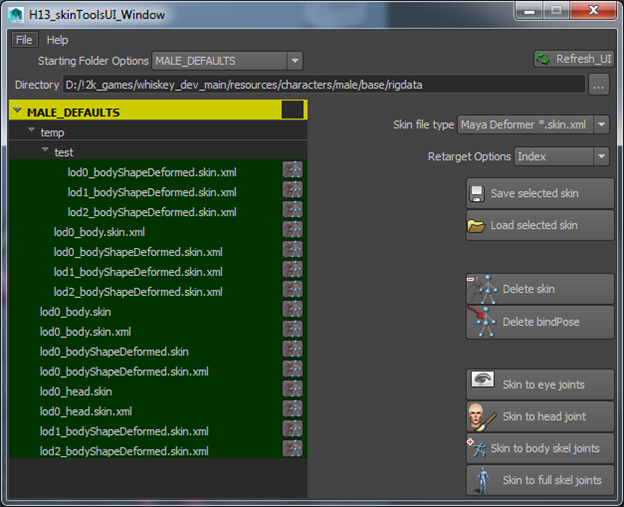The width and height of the screenshot is (624, 507).
Task: Click the skin icon beside lod0_bodyShapeDeformed.skin
Action: coord(292,349)
